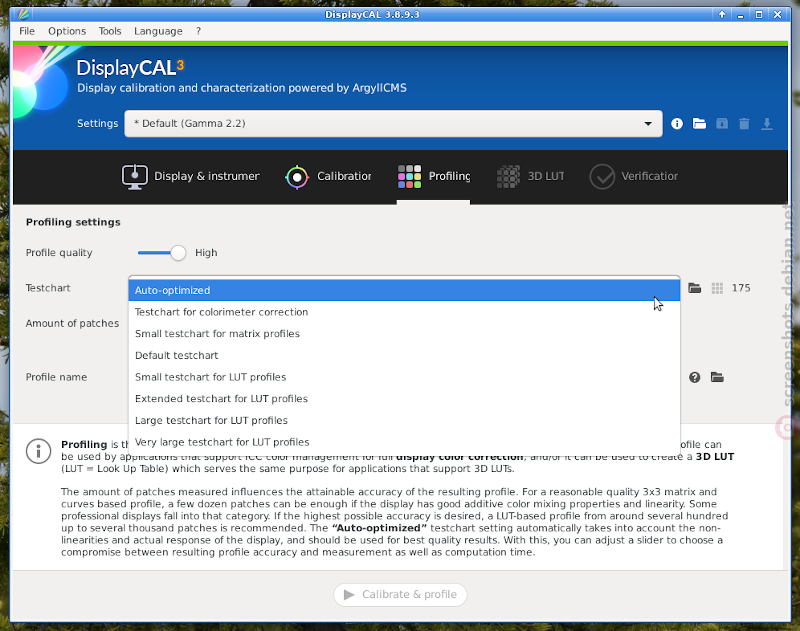Click the 175 patch count value
This screenshot has width=800, height=631.
pos(741,288)
